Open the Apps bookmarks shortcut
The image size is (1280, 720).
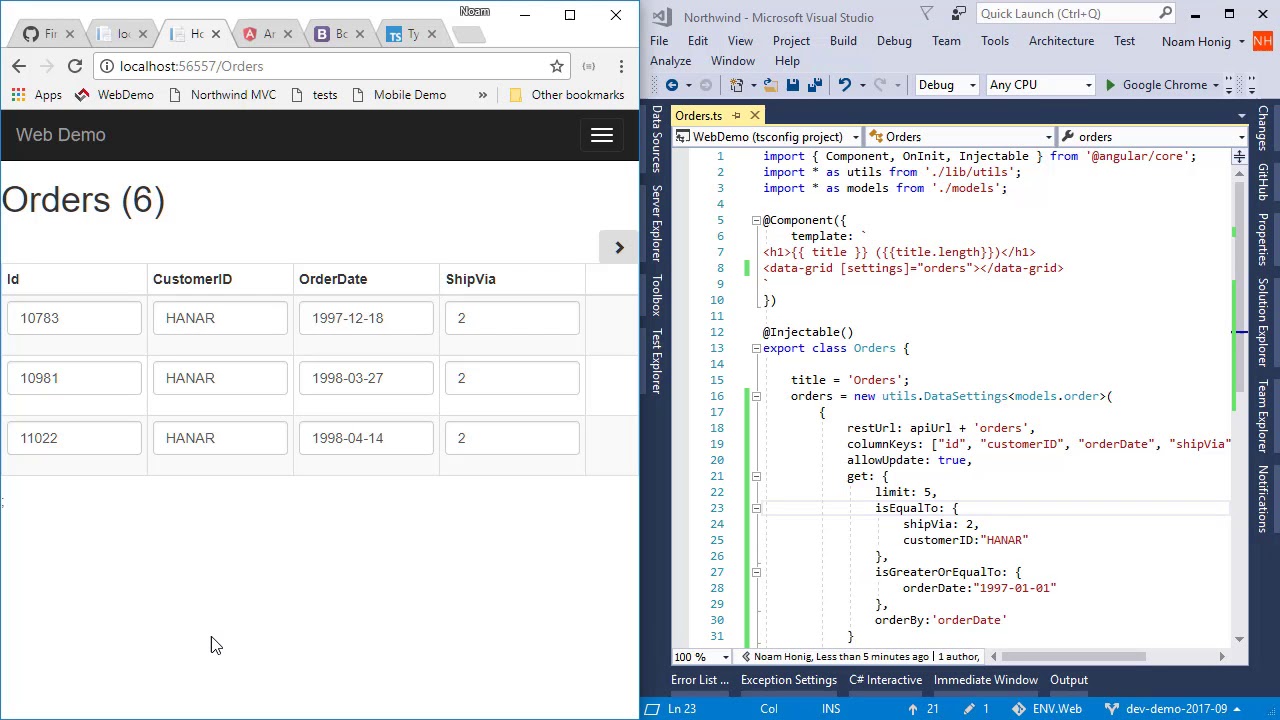click(x=37, y=95)
